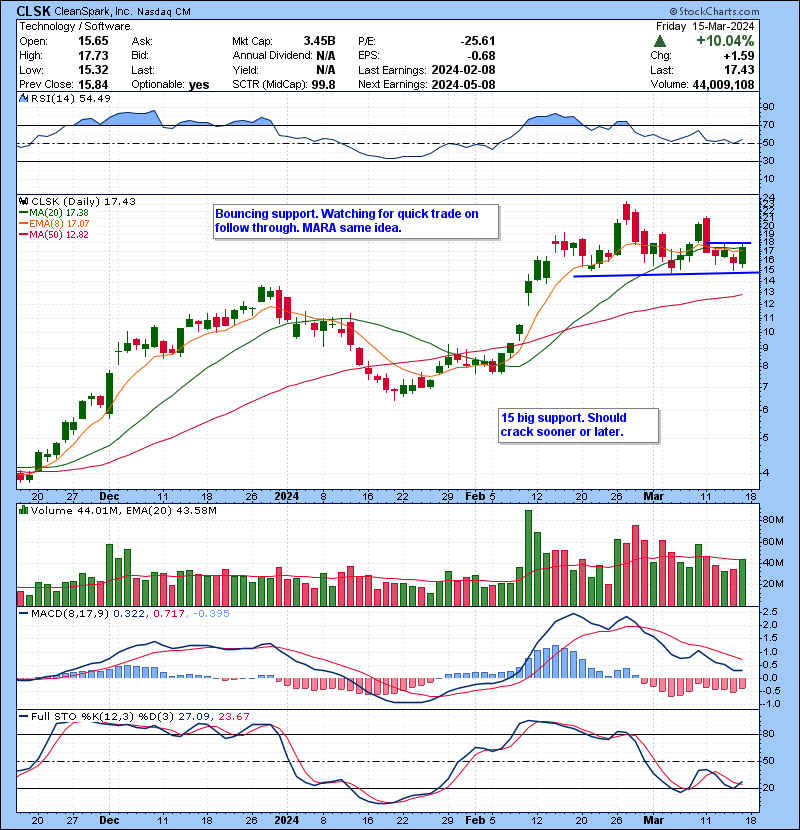Click the Technology / Software sector text
Image resolution: width=800 pixels, height=830 pixels.
coord(75,26)
